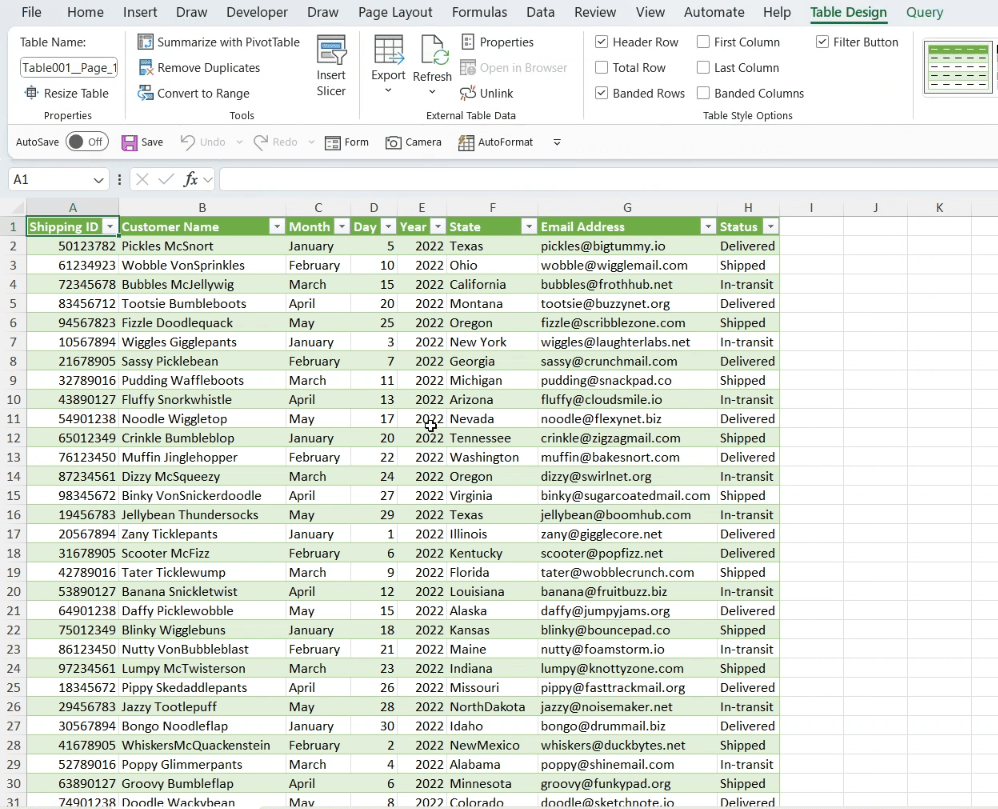Expand the Name Box dropdown
Viewport: 998px width, 809px height.
[98, 180]
